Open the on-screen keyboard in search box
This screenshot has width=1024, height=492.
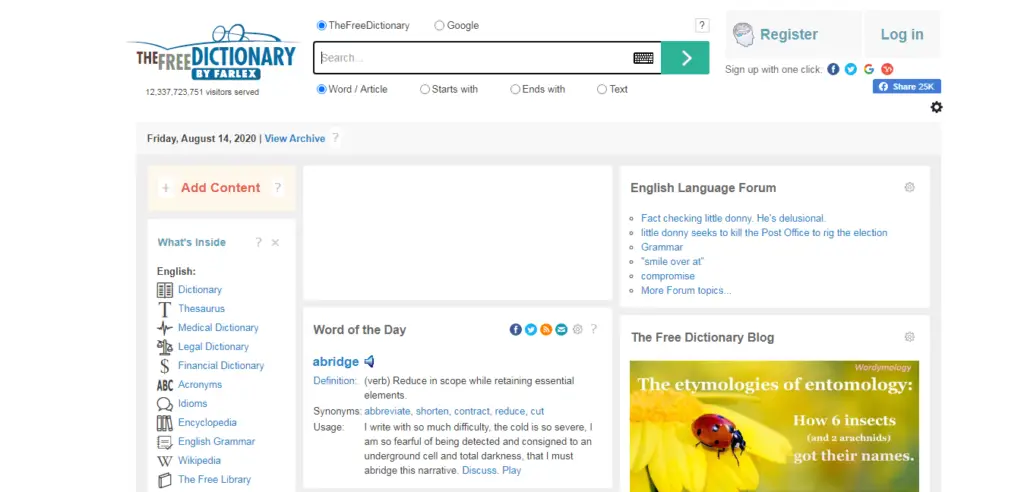[x=643, y=58]
